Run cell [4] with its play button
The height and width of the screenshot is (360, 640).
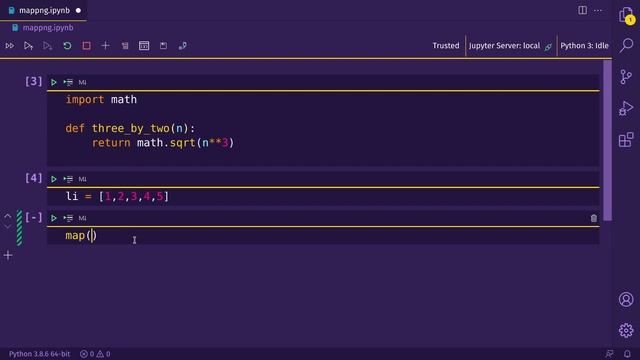point(53,179)
